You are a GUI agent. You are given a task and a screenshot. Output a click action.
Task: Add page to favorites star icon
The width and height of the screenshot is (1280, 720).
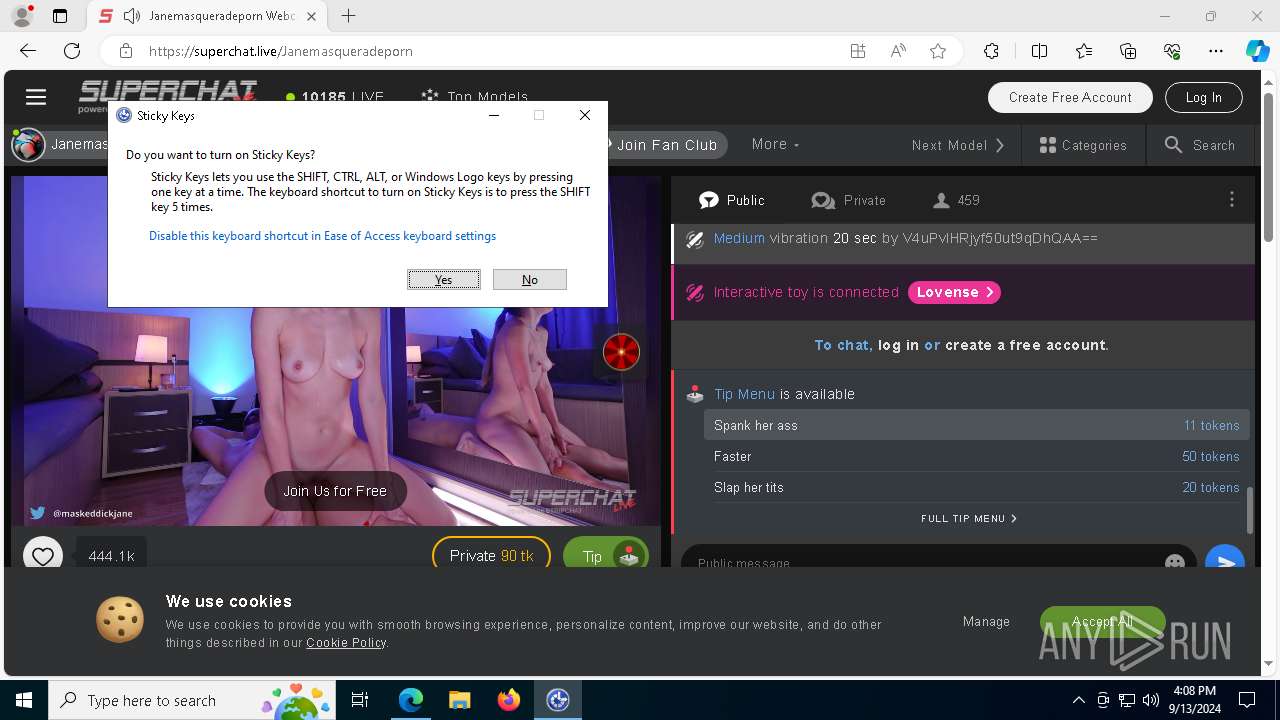pos(938,51)
